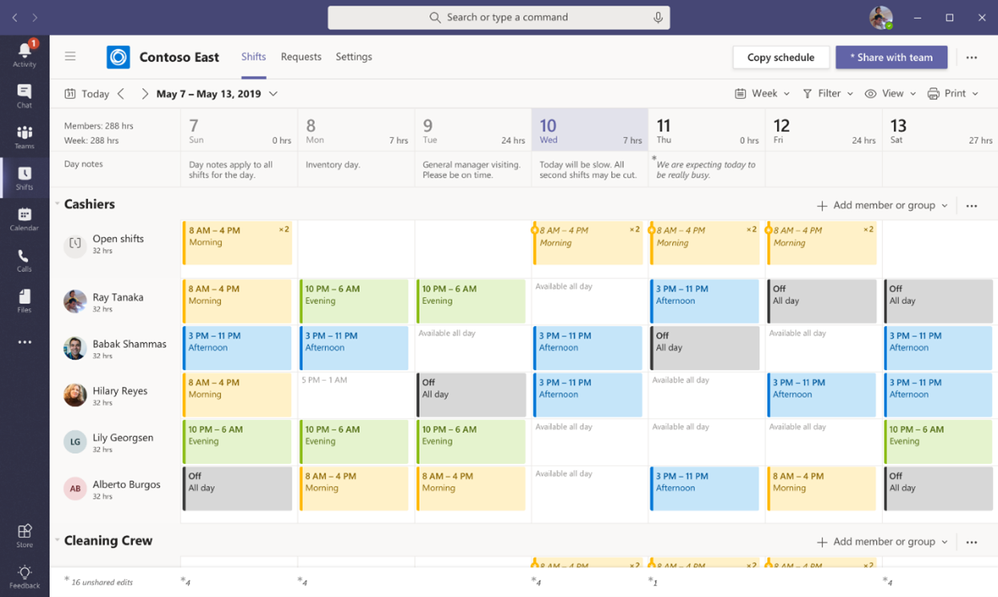Screen dimensions: 998x597
Task: Go forward with the navigation forward arrow
Action: [35, 18]
